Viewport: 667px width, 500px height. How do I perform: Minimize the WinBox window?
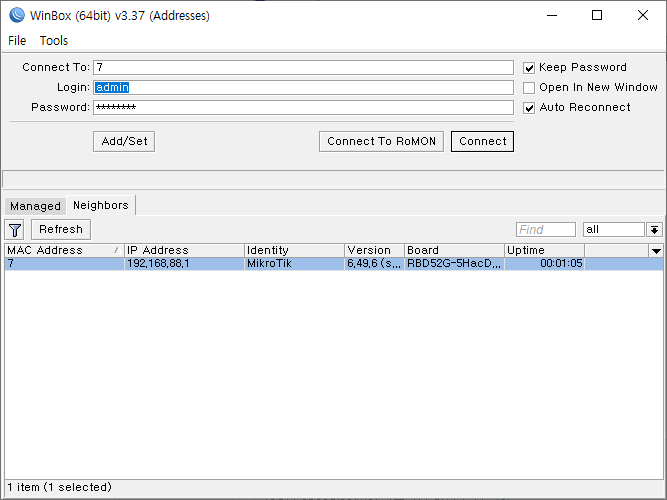tap(552, 15)
